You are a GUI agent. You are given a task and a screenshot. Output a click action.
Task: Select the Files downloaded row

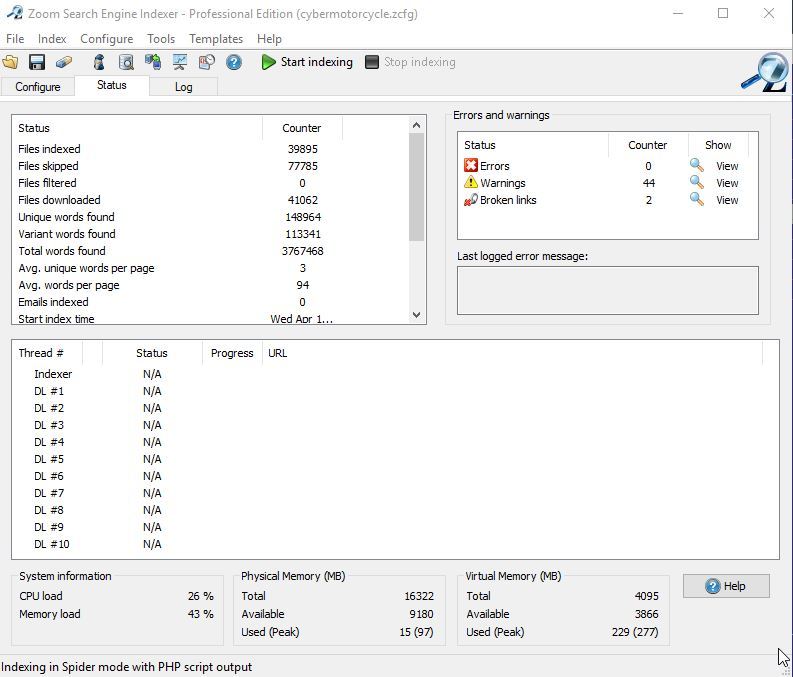click(x=210, y=200)
